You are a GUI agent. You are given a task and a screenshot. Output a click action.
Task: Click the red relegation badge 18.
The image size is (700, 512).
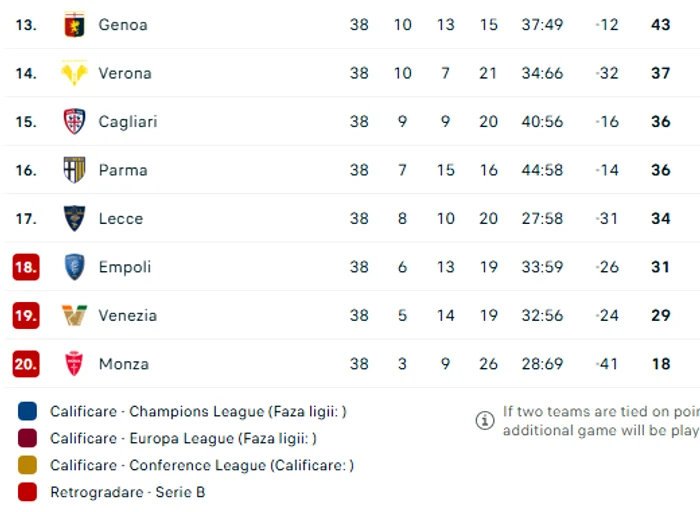coord(26,267)
